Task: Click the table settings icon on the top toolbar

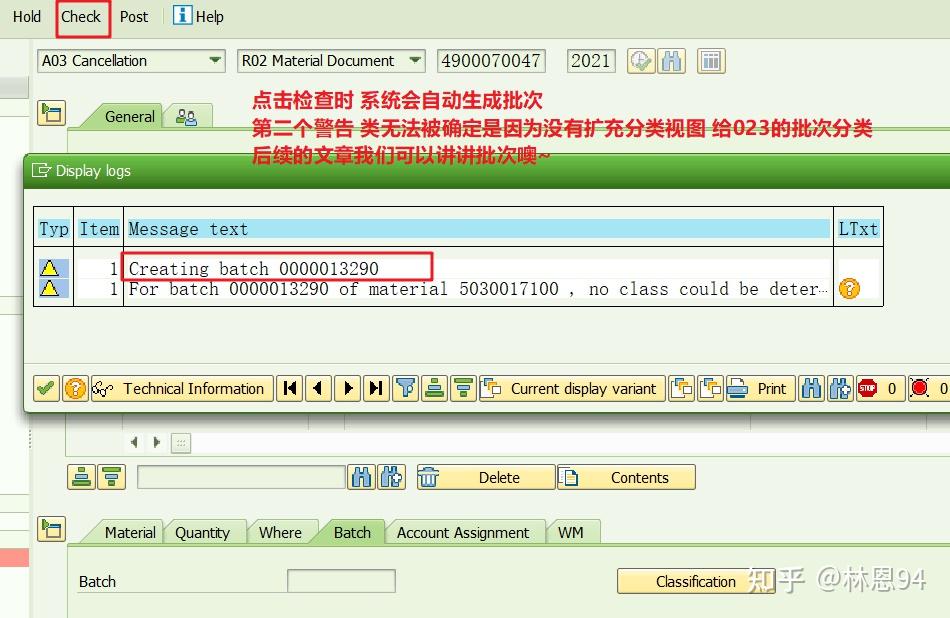Action: (x=711, y=61)
